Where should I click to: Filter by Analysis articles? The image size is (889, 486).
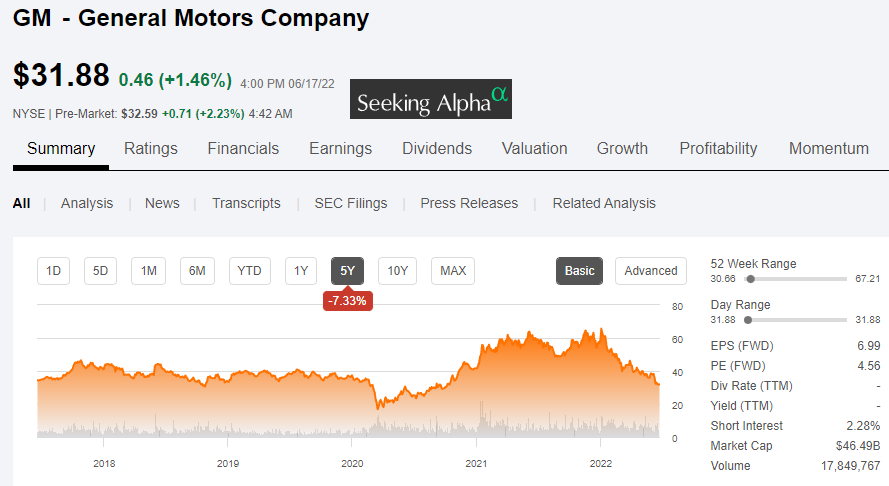click(87, 203)
